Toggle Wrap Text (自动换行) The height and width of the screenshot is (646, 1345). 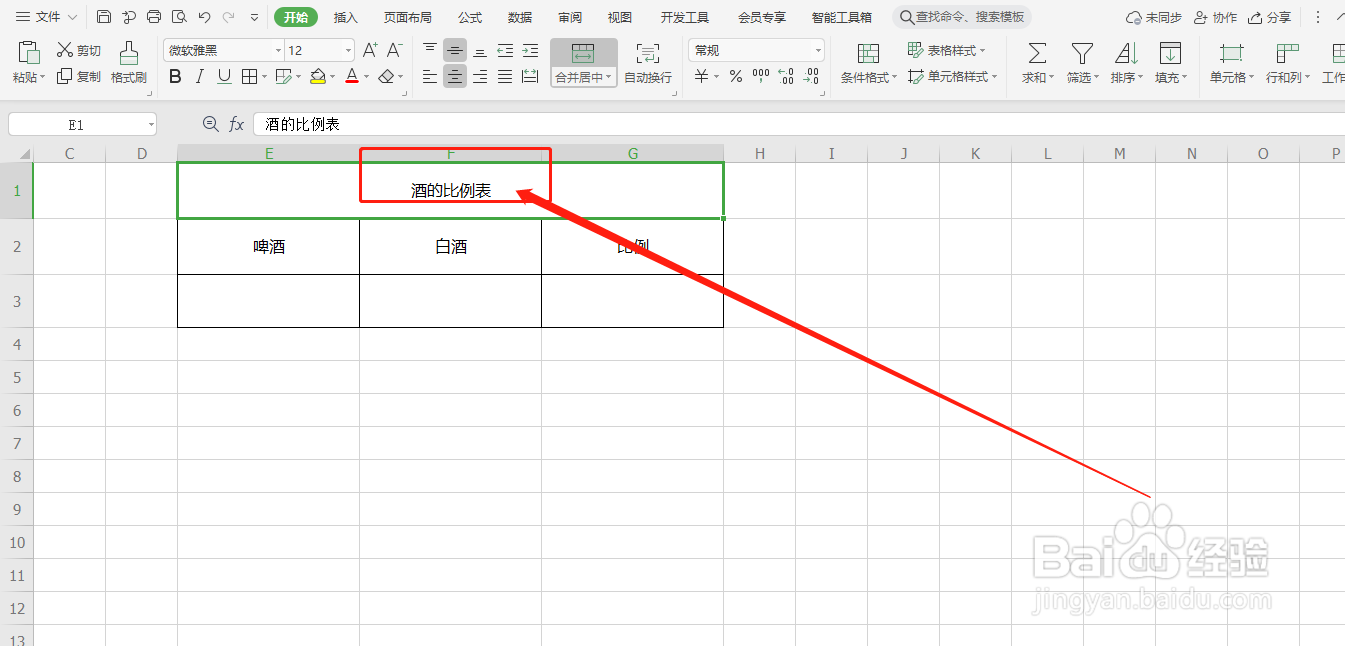648,63
